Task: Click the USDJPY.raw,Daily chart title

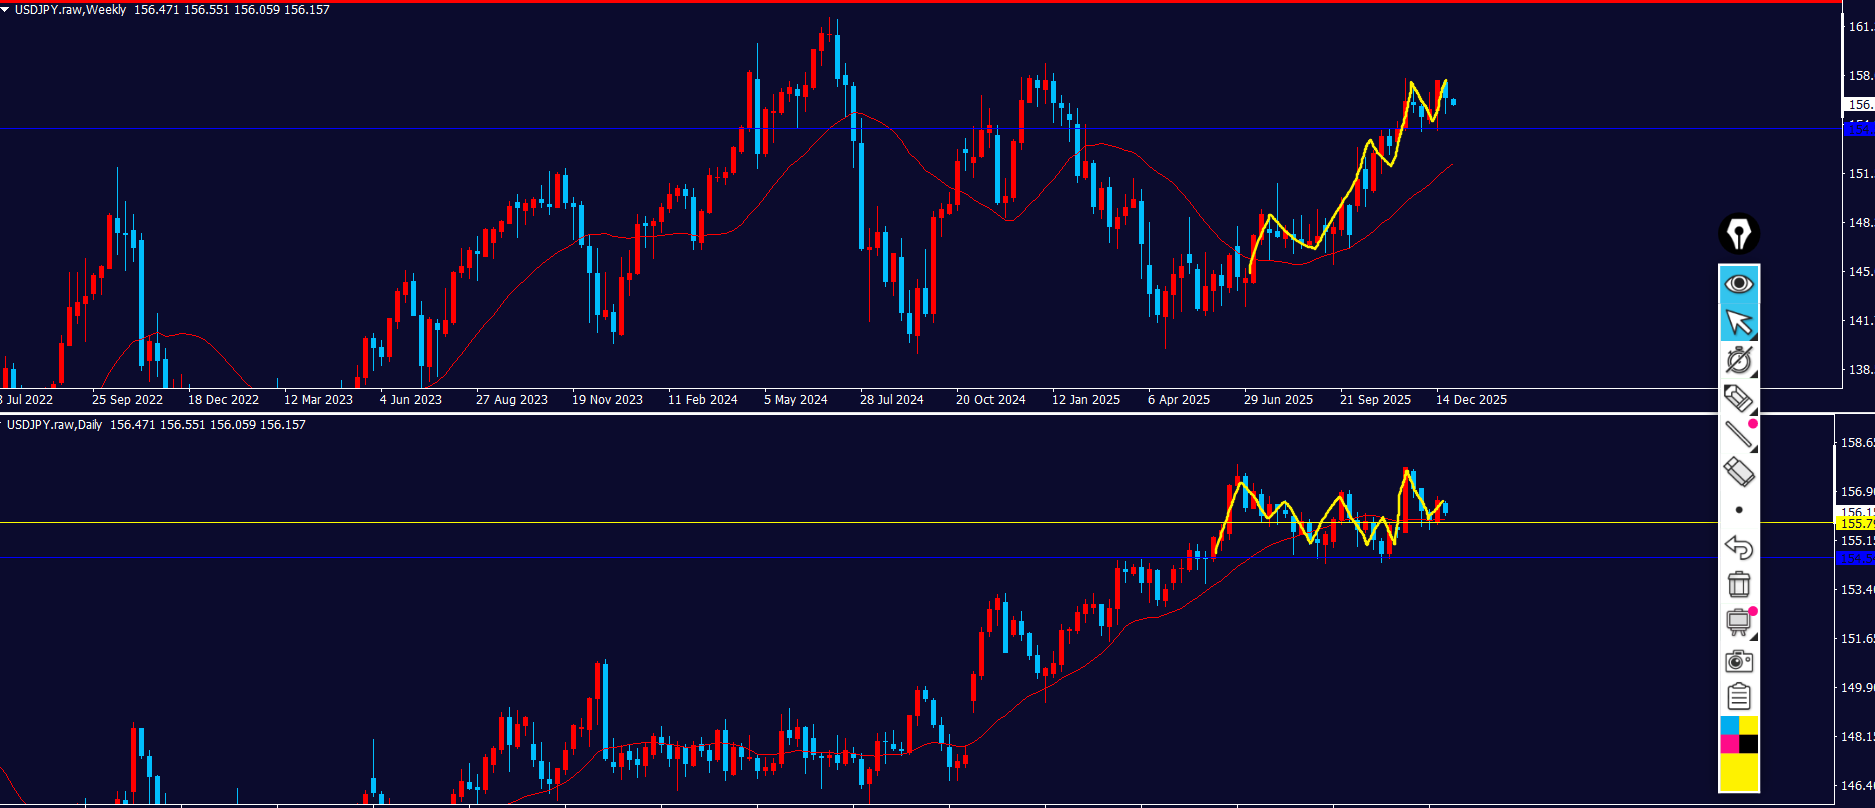Action: click(54, 425)
